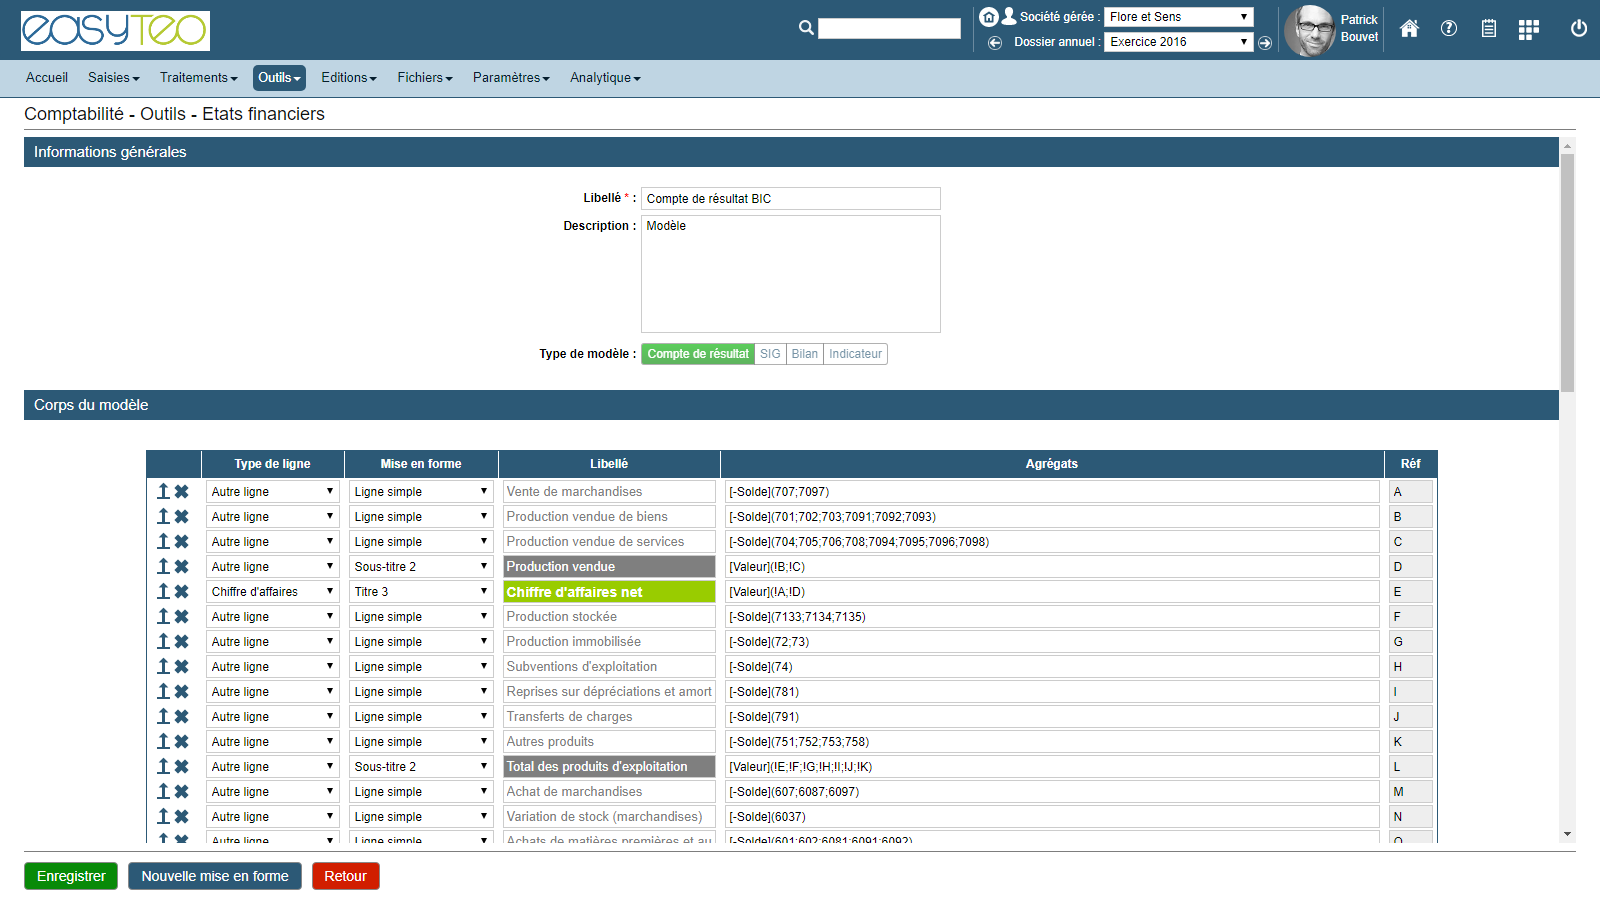Go to next Dossier annuel with right arrow
Viewport: 1600px width, 900px height.
[1265, 43]
